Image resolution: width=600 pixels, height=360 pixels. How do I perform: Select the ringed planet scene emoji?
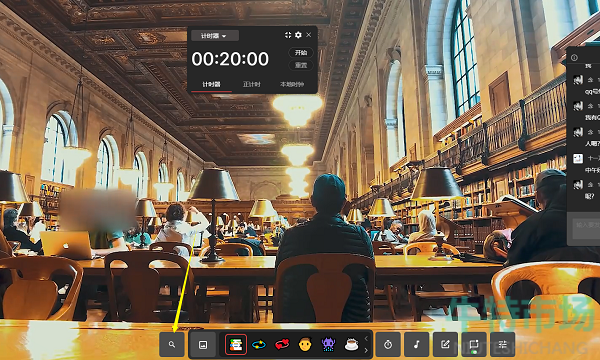259,345
